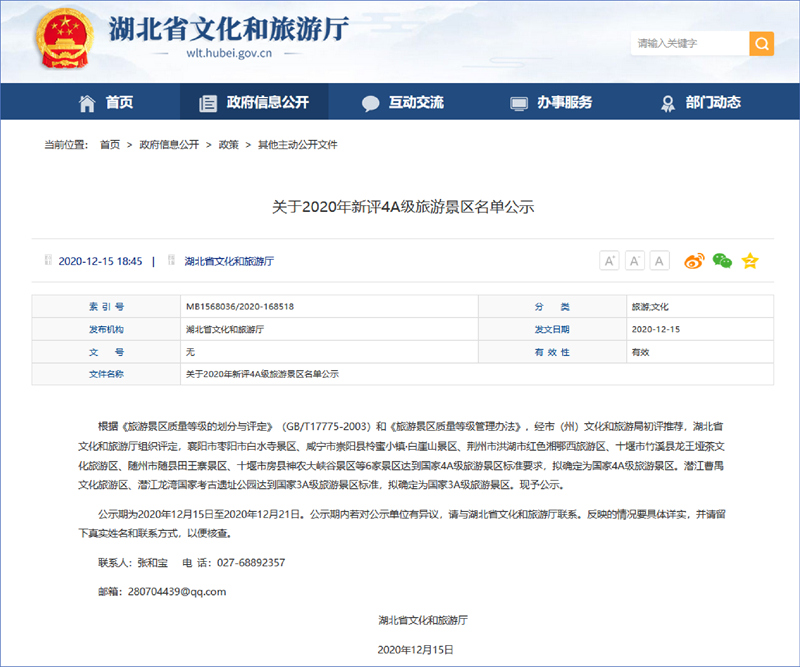Open the 政府信息公开 tab
This screenshot has width=800, height=667.
(x=254, y=102)
